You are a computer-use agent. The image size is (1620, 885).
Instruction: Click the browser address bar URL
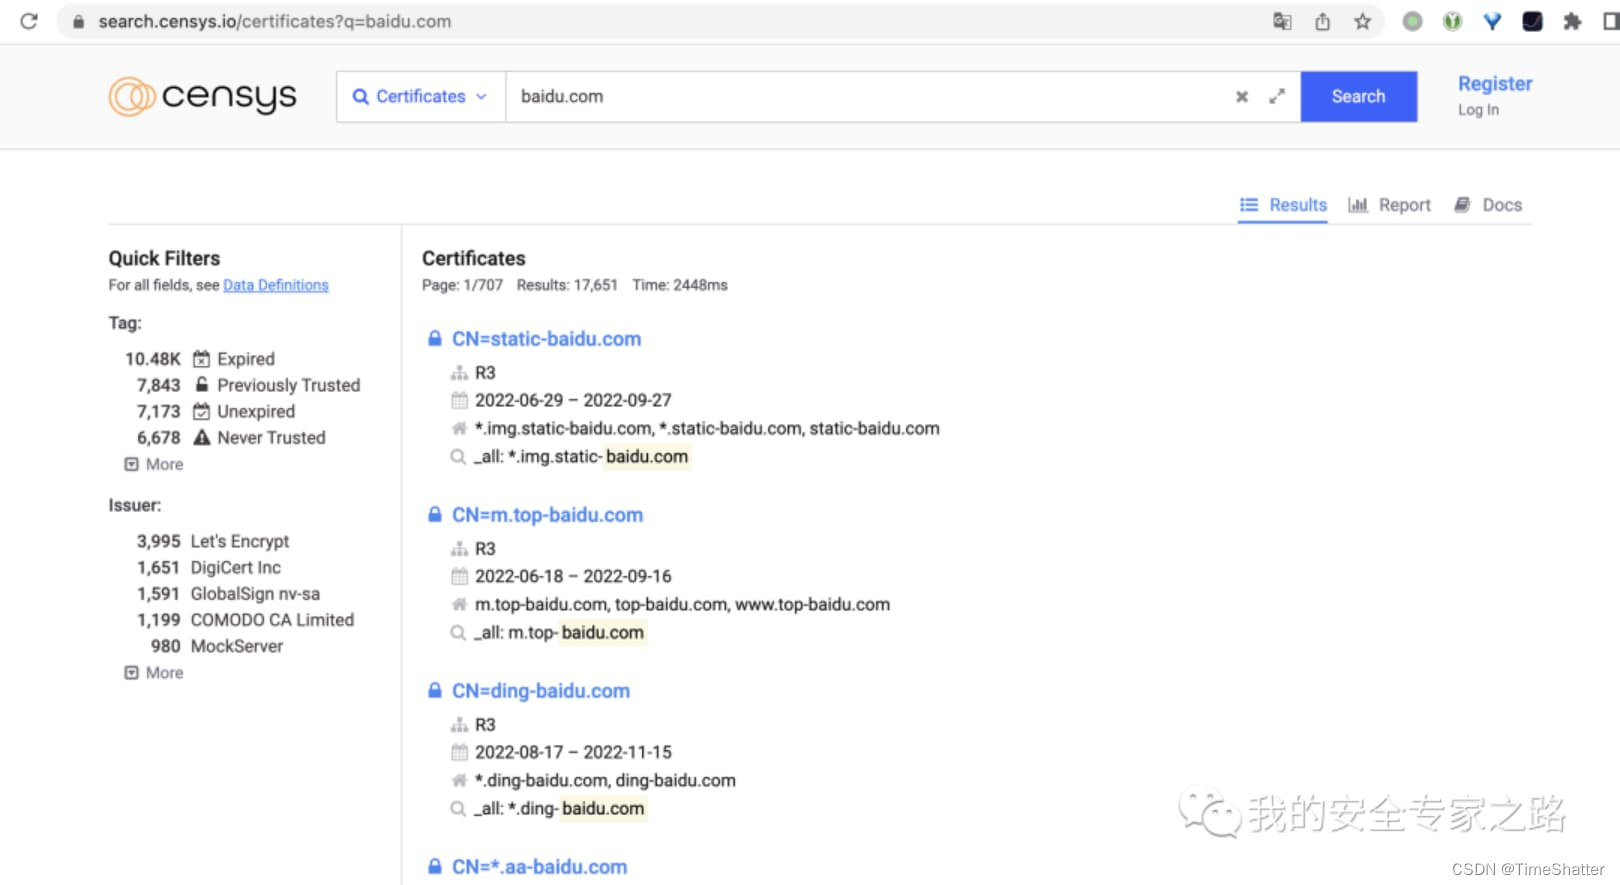coord(274,21)
